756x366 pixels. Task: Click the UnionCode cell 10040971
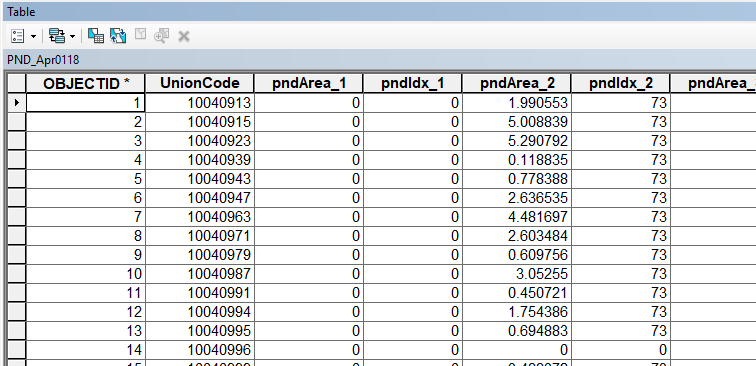(x=200, y=236)
